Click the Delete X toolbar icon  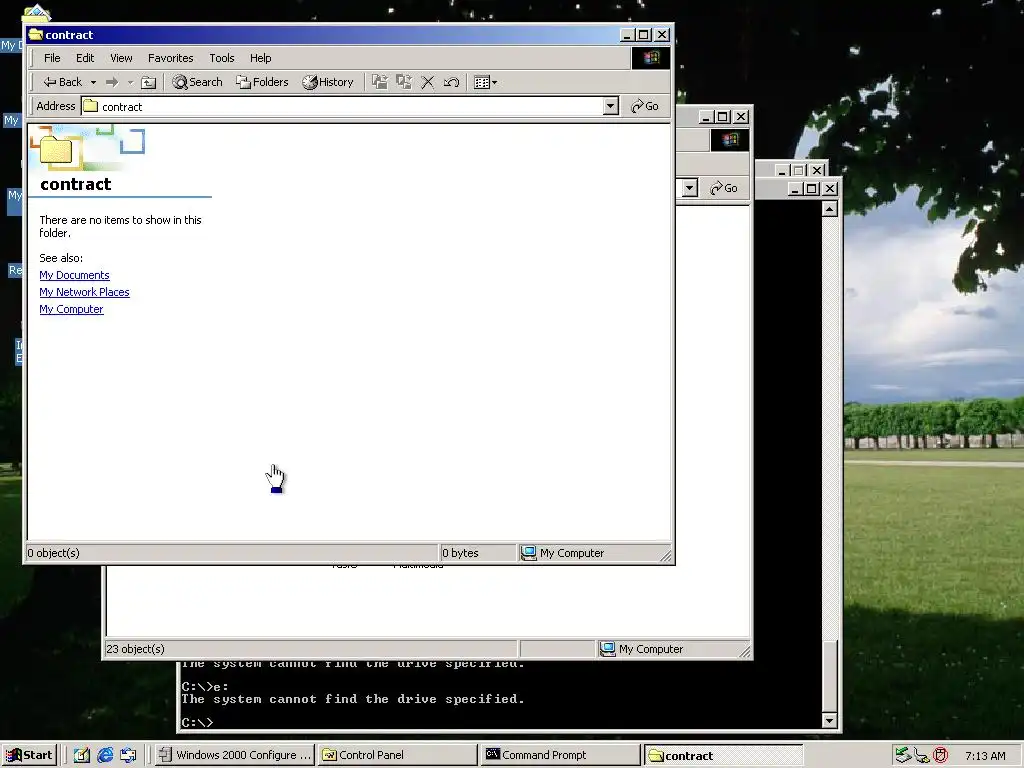point(428,82)
